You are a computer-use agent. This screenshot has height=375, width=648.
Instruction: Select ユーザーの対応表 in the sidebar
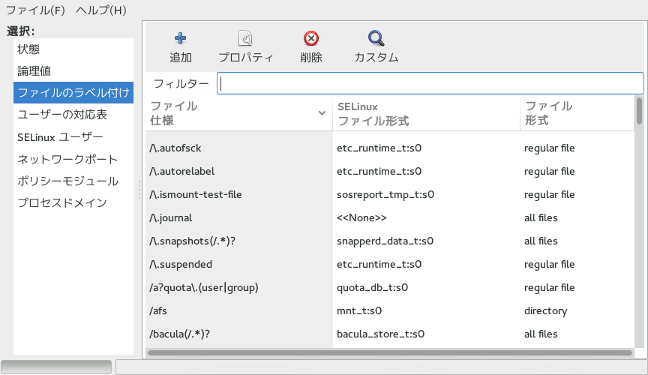click(x=73, y=115)
